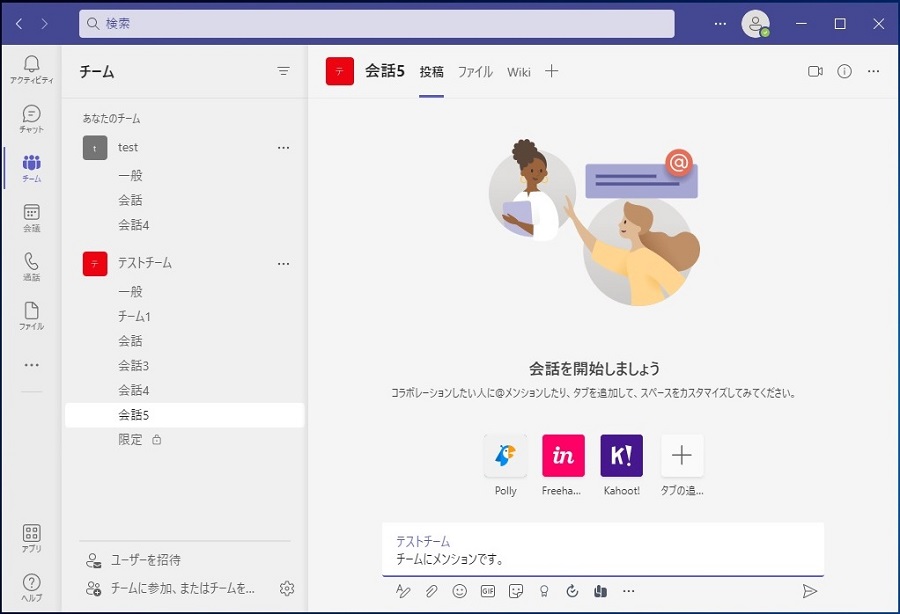The width and height of the screenshot is (900, 614).
Task: Open the Chat section icon
Action: tap(31, 119)
